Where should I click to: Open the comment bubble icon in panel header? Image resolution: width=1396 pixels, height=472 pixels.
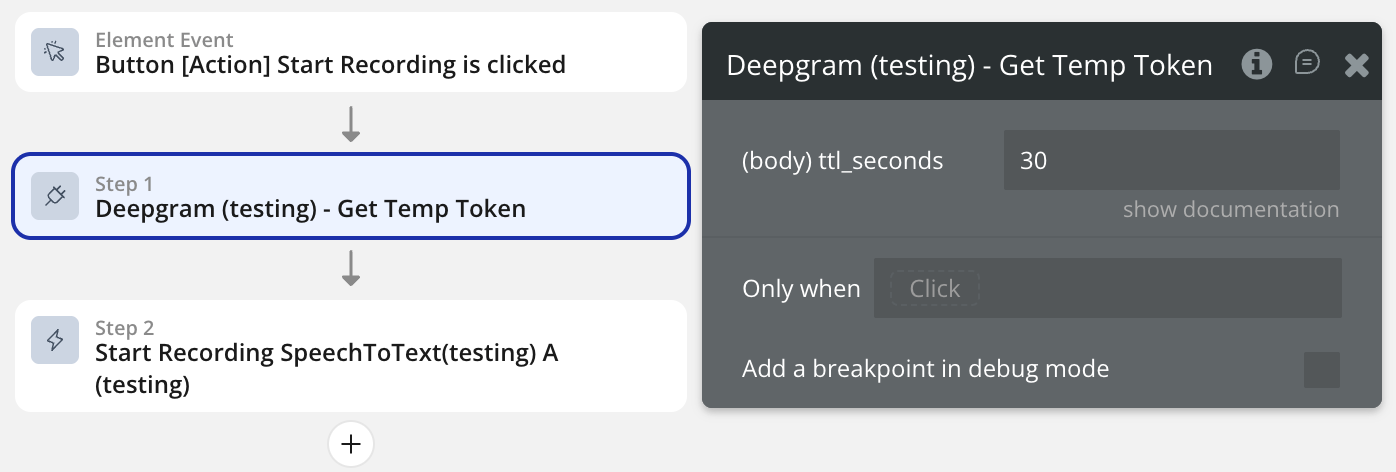[1307, 64]
